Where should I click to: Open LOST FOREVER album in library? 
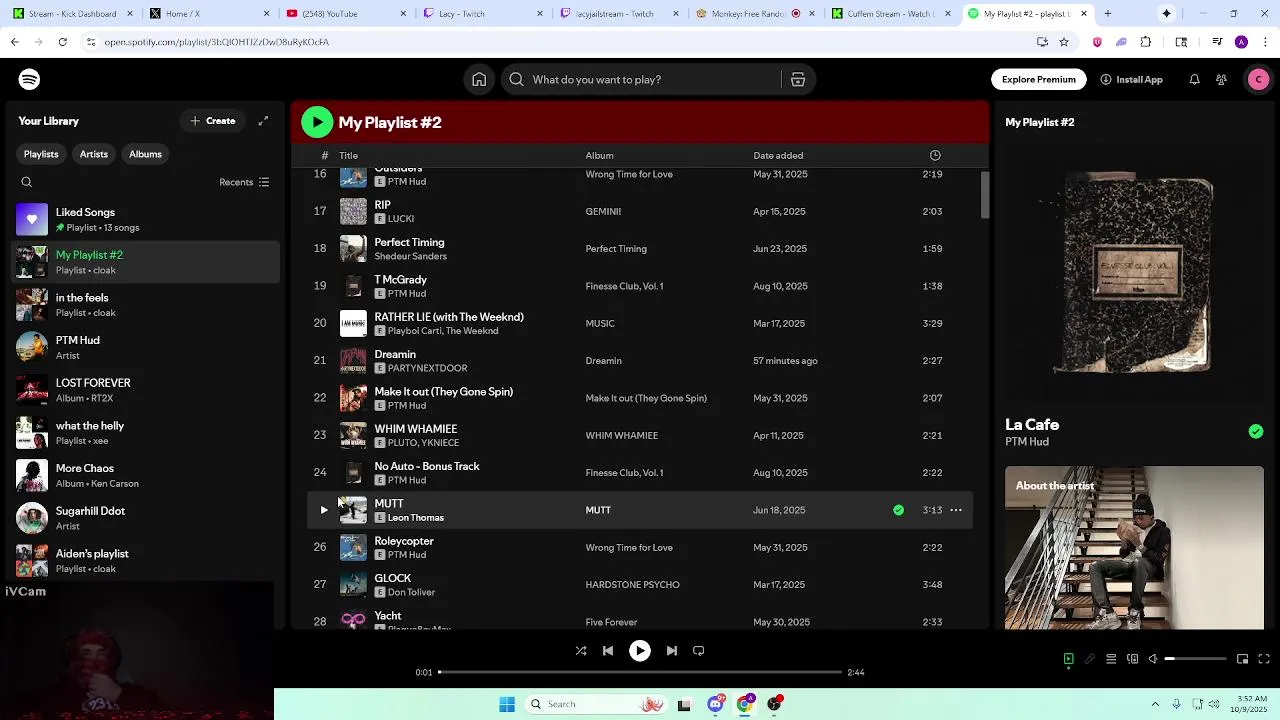click(146, 390)
